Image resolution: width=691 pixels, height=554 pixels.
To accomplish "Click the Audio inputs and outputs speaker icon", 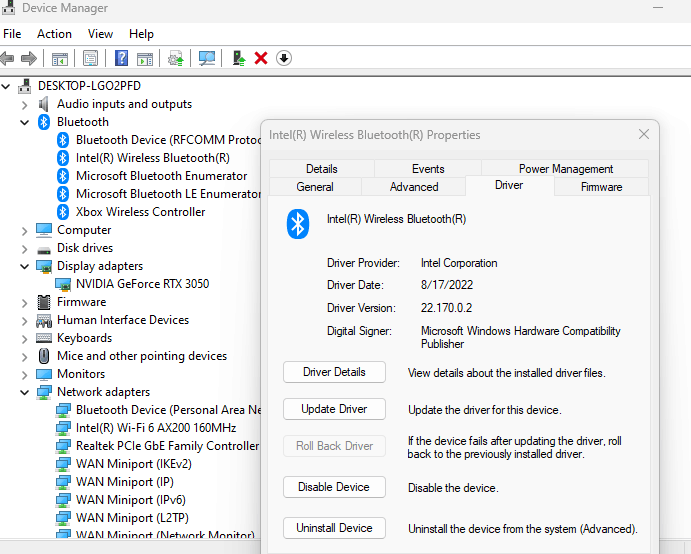I will coord(43,104).
